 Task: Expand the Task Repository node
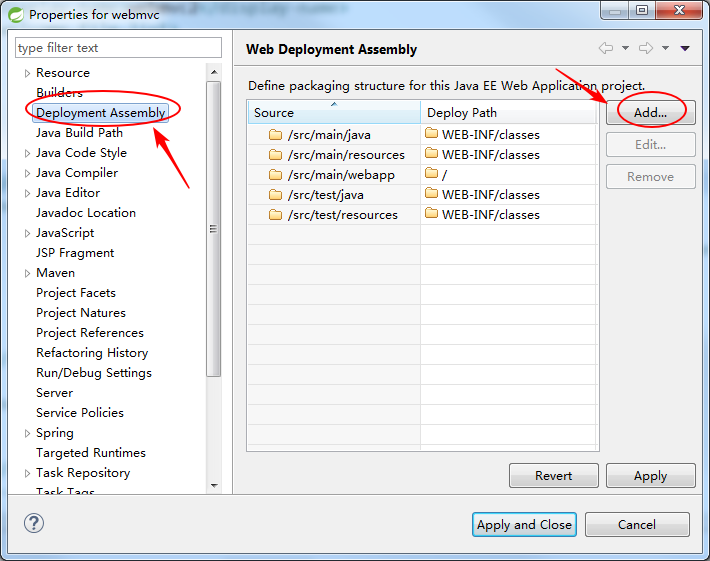(x=27, y=473)
